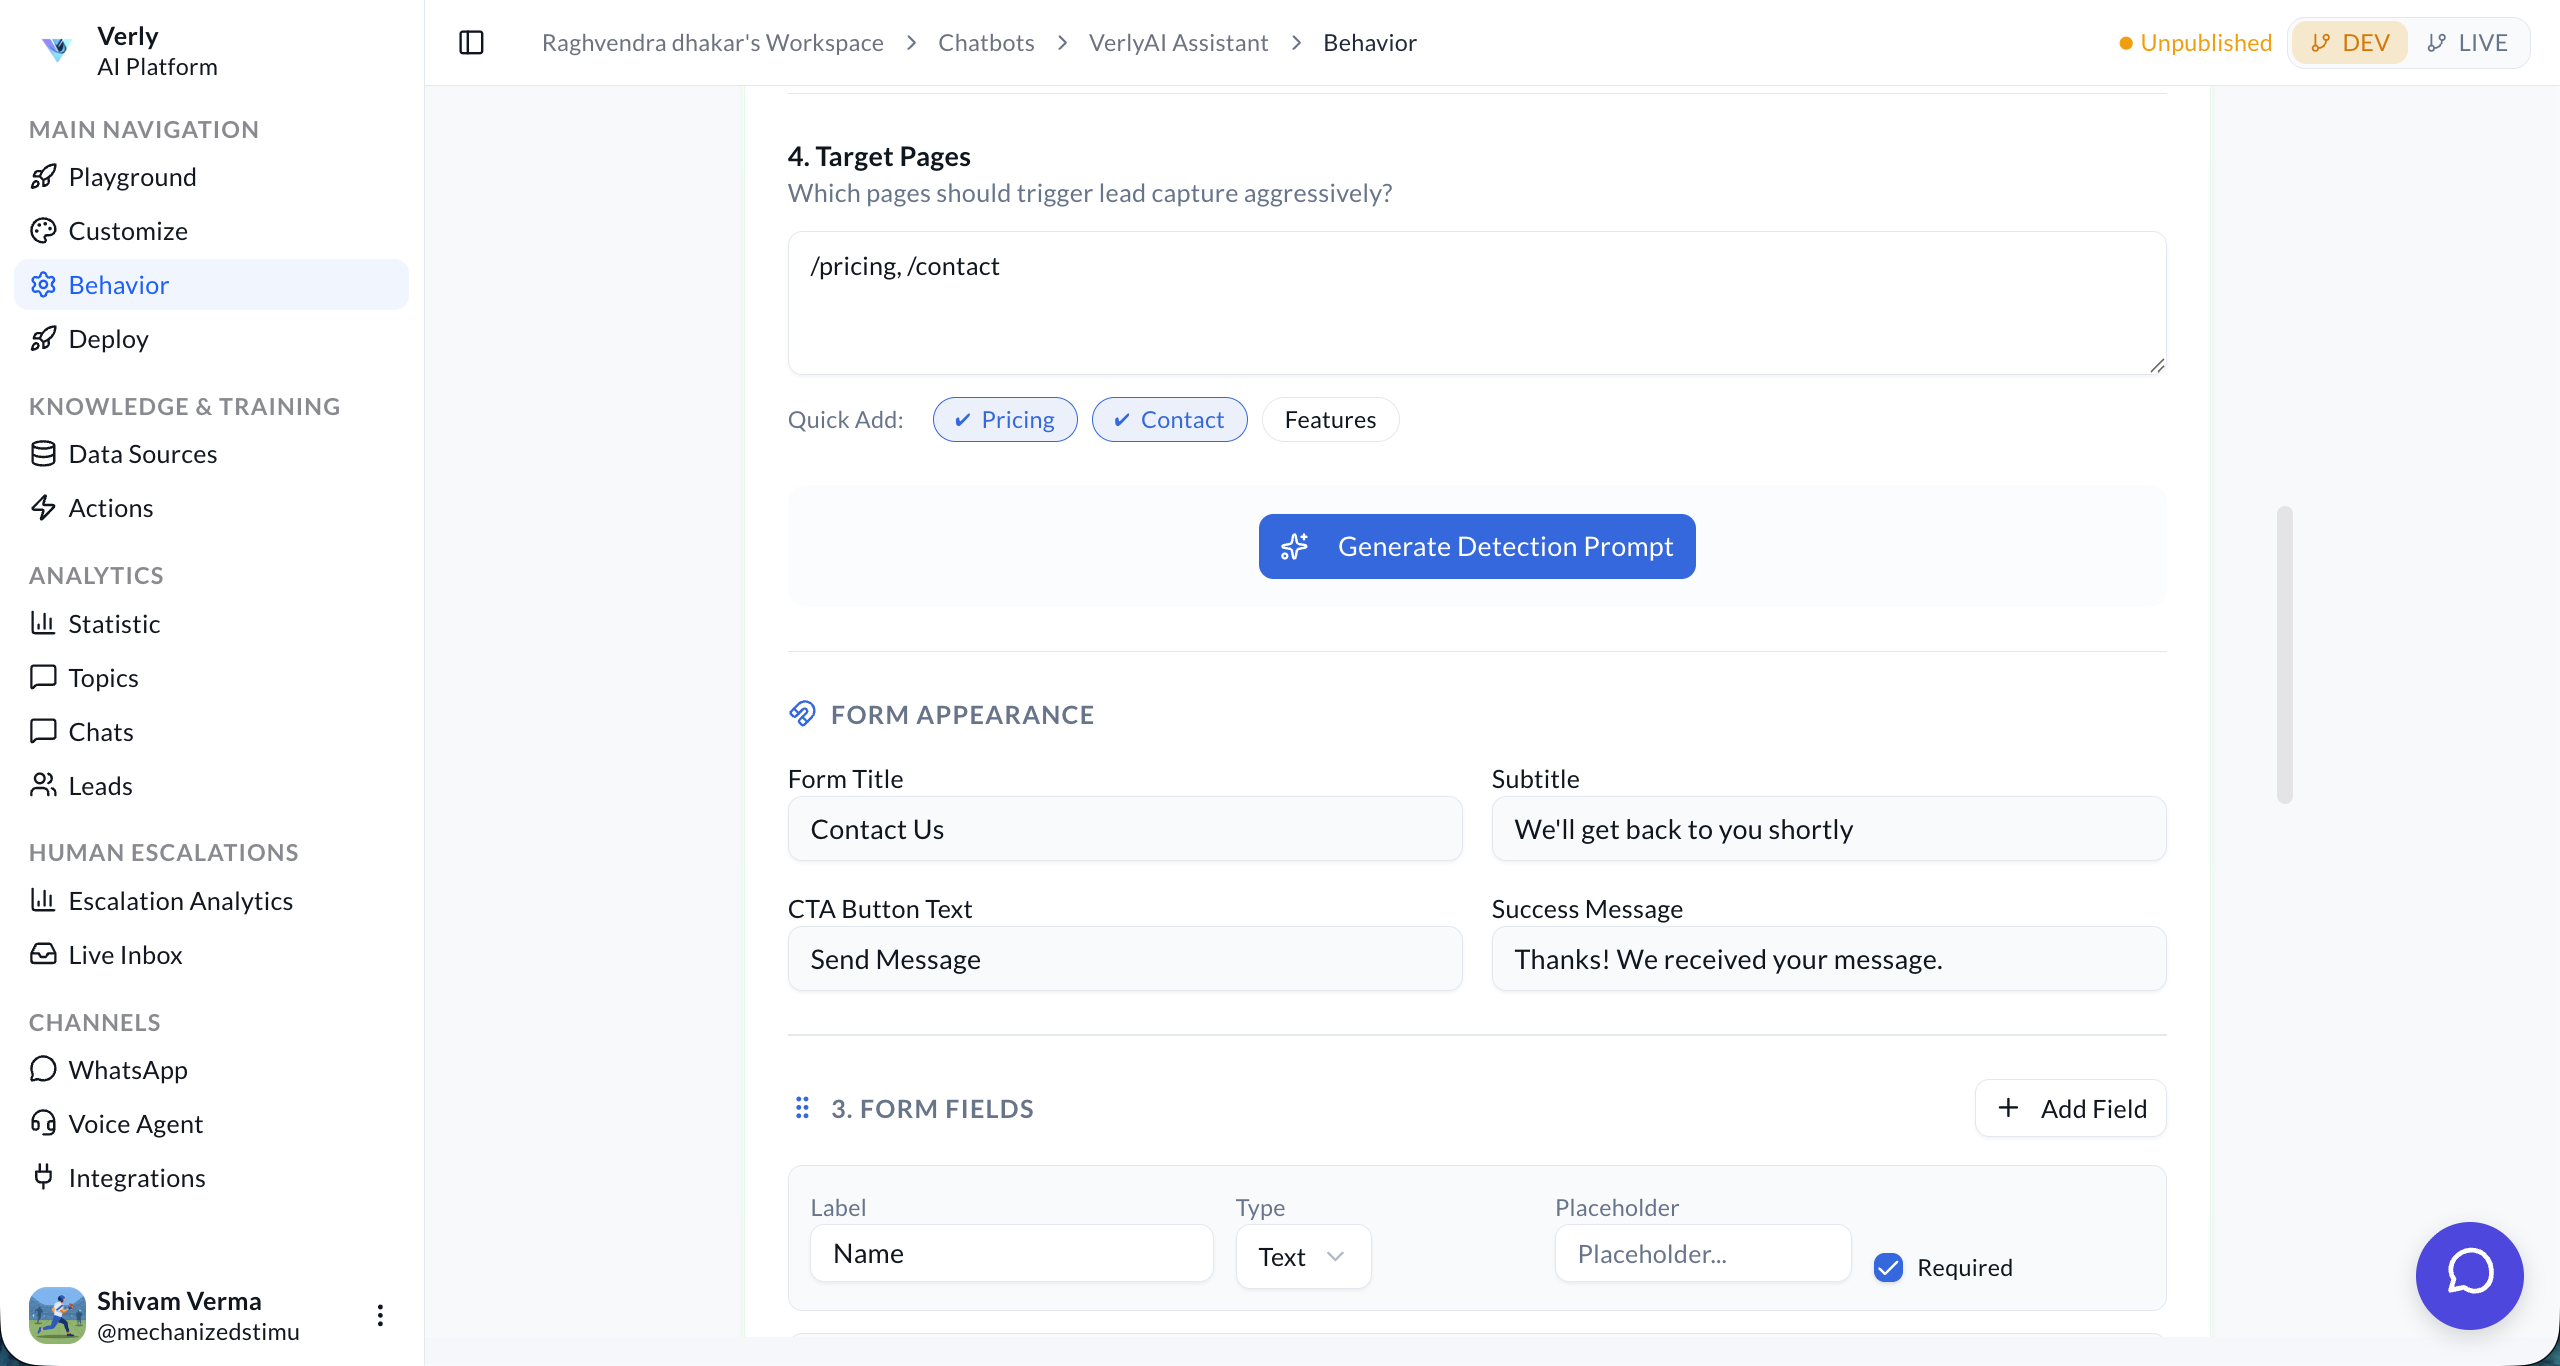Open the floating chat bubble widget

(x=2469, y=1275)
